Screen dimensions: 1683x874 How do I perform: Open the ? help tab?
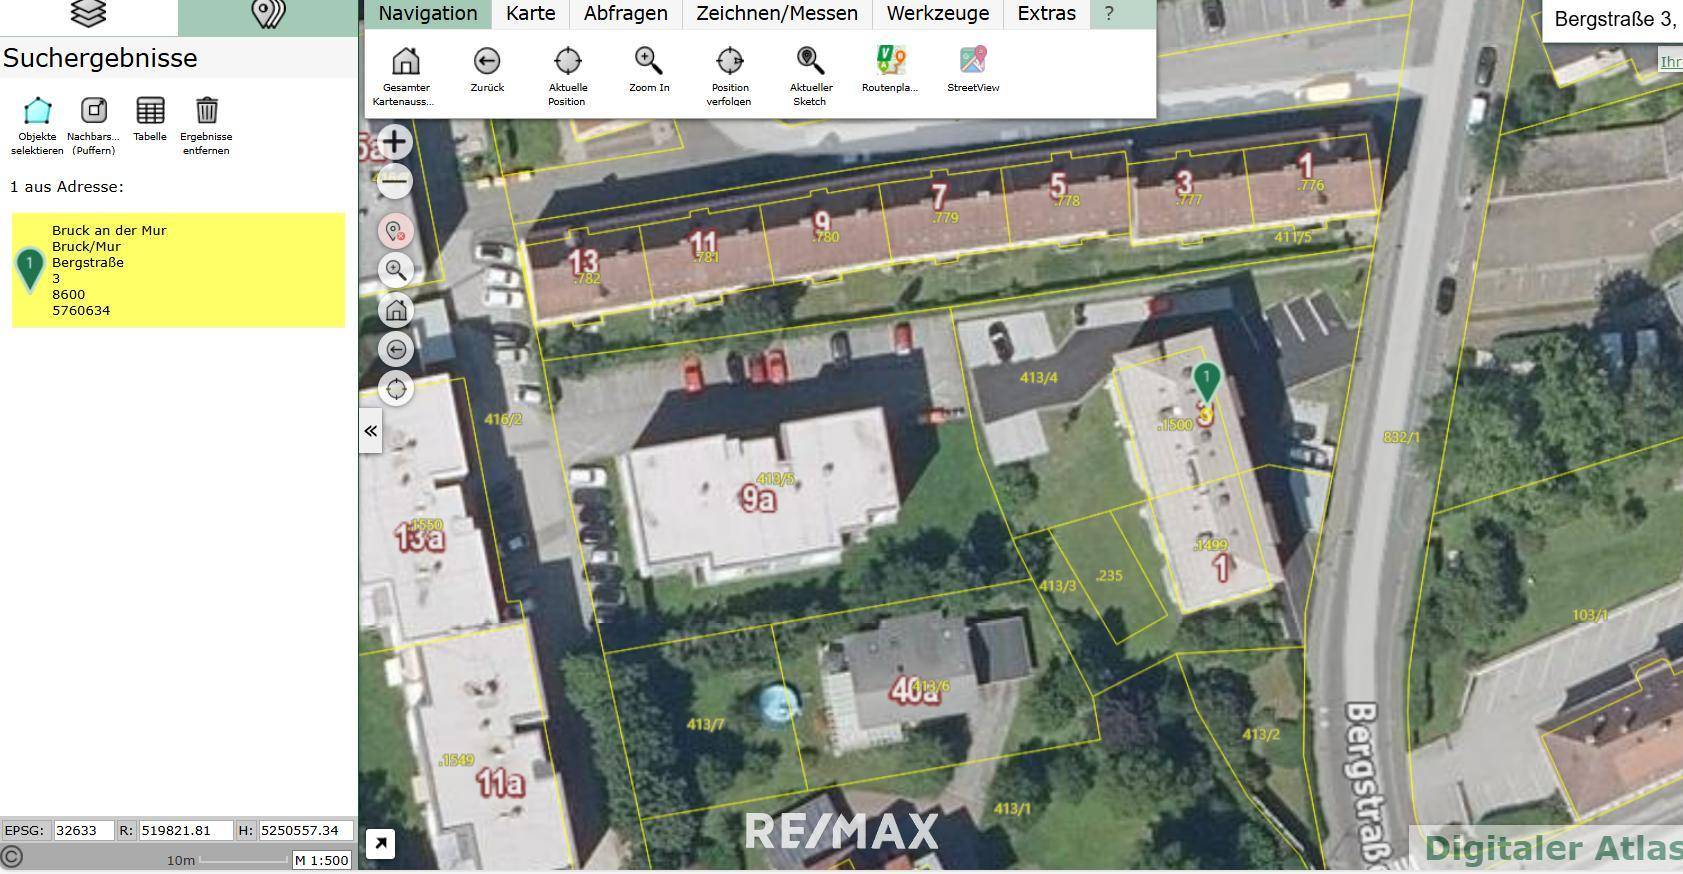point(1108,14)
